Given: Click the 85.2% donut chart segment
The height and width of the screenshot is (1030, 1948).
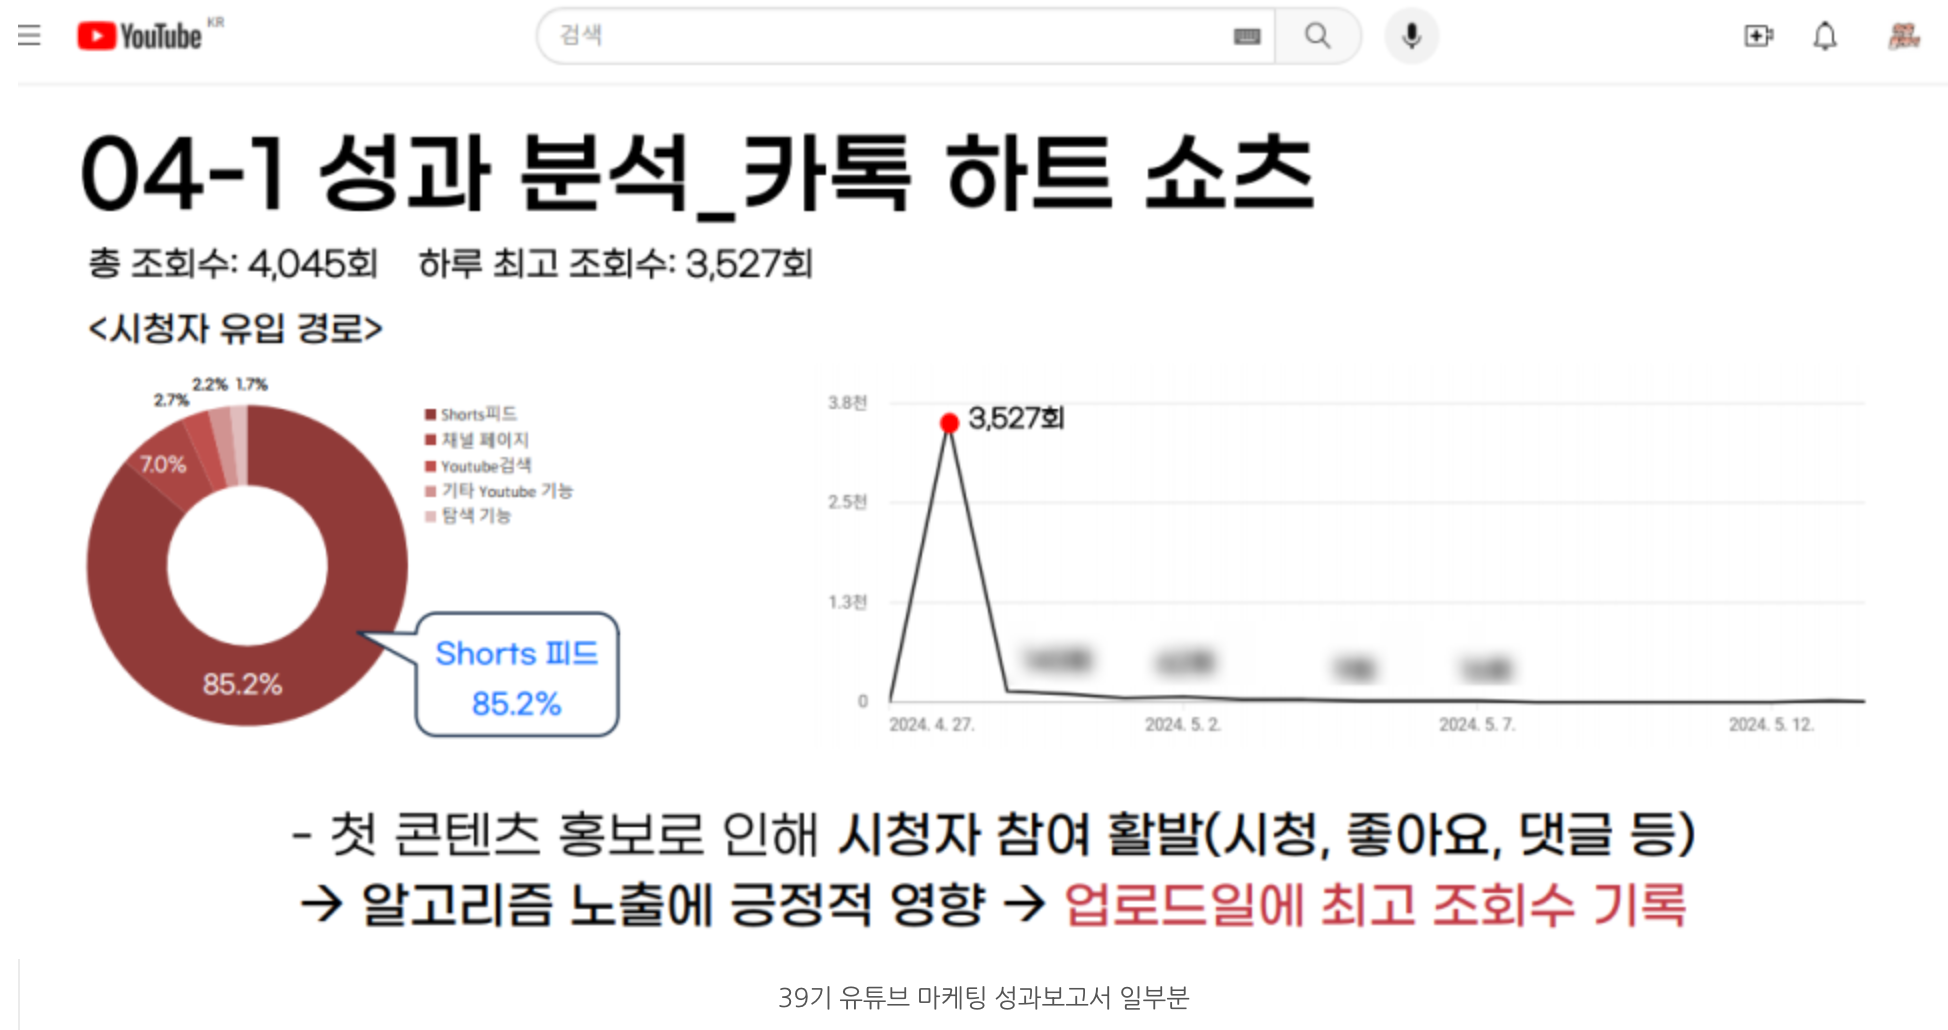Looking at the screenshot, I should pos(243,684).
